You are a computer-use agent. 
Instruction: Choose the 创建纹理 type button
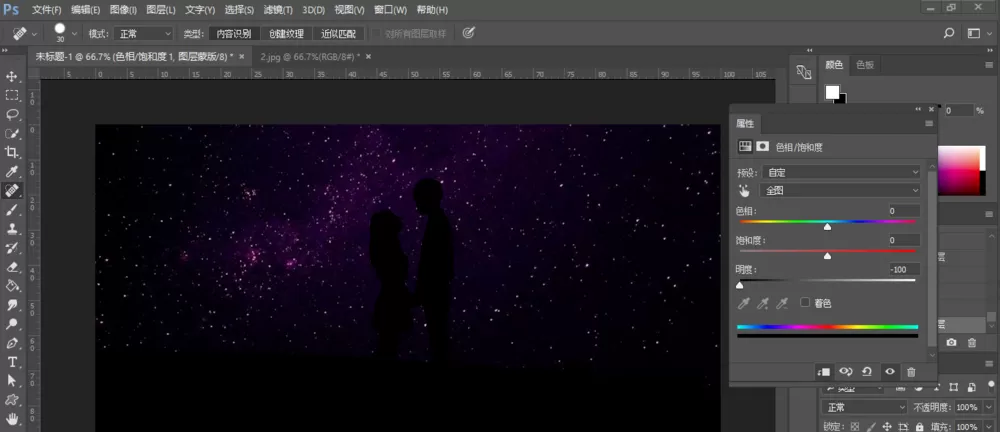[x=286, y=34]
